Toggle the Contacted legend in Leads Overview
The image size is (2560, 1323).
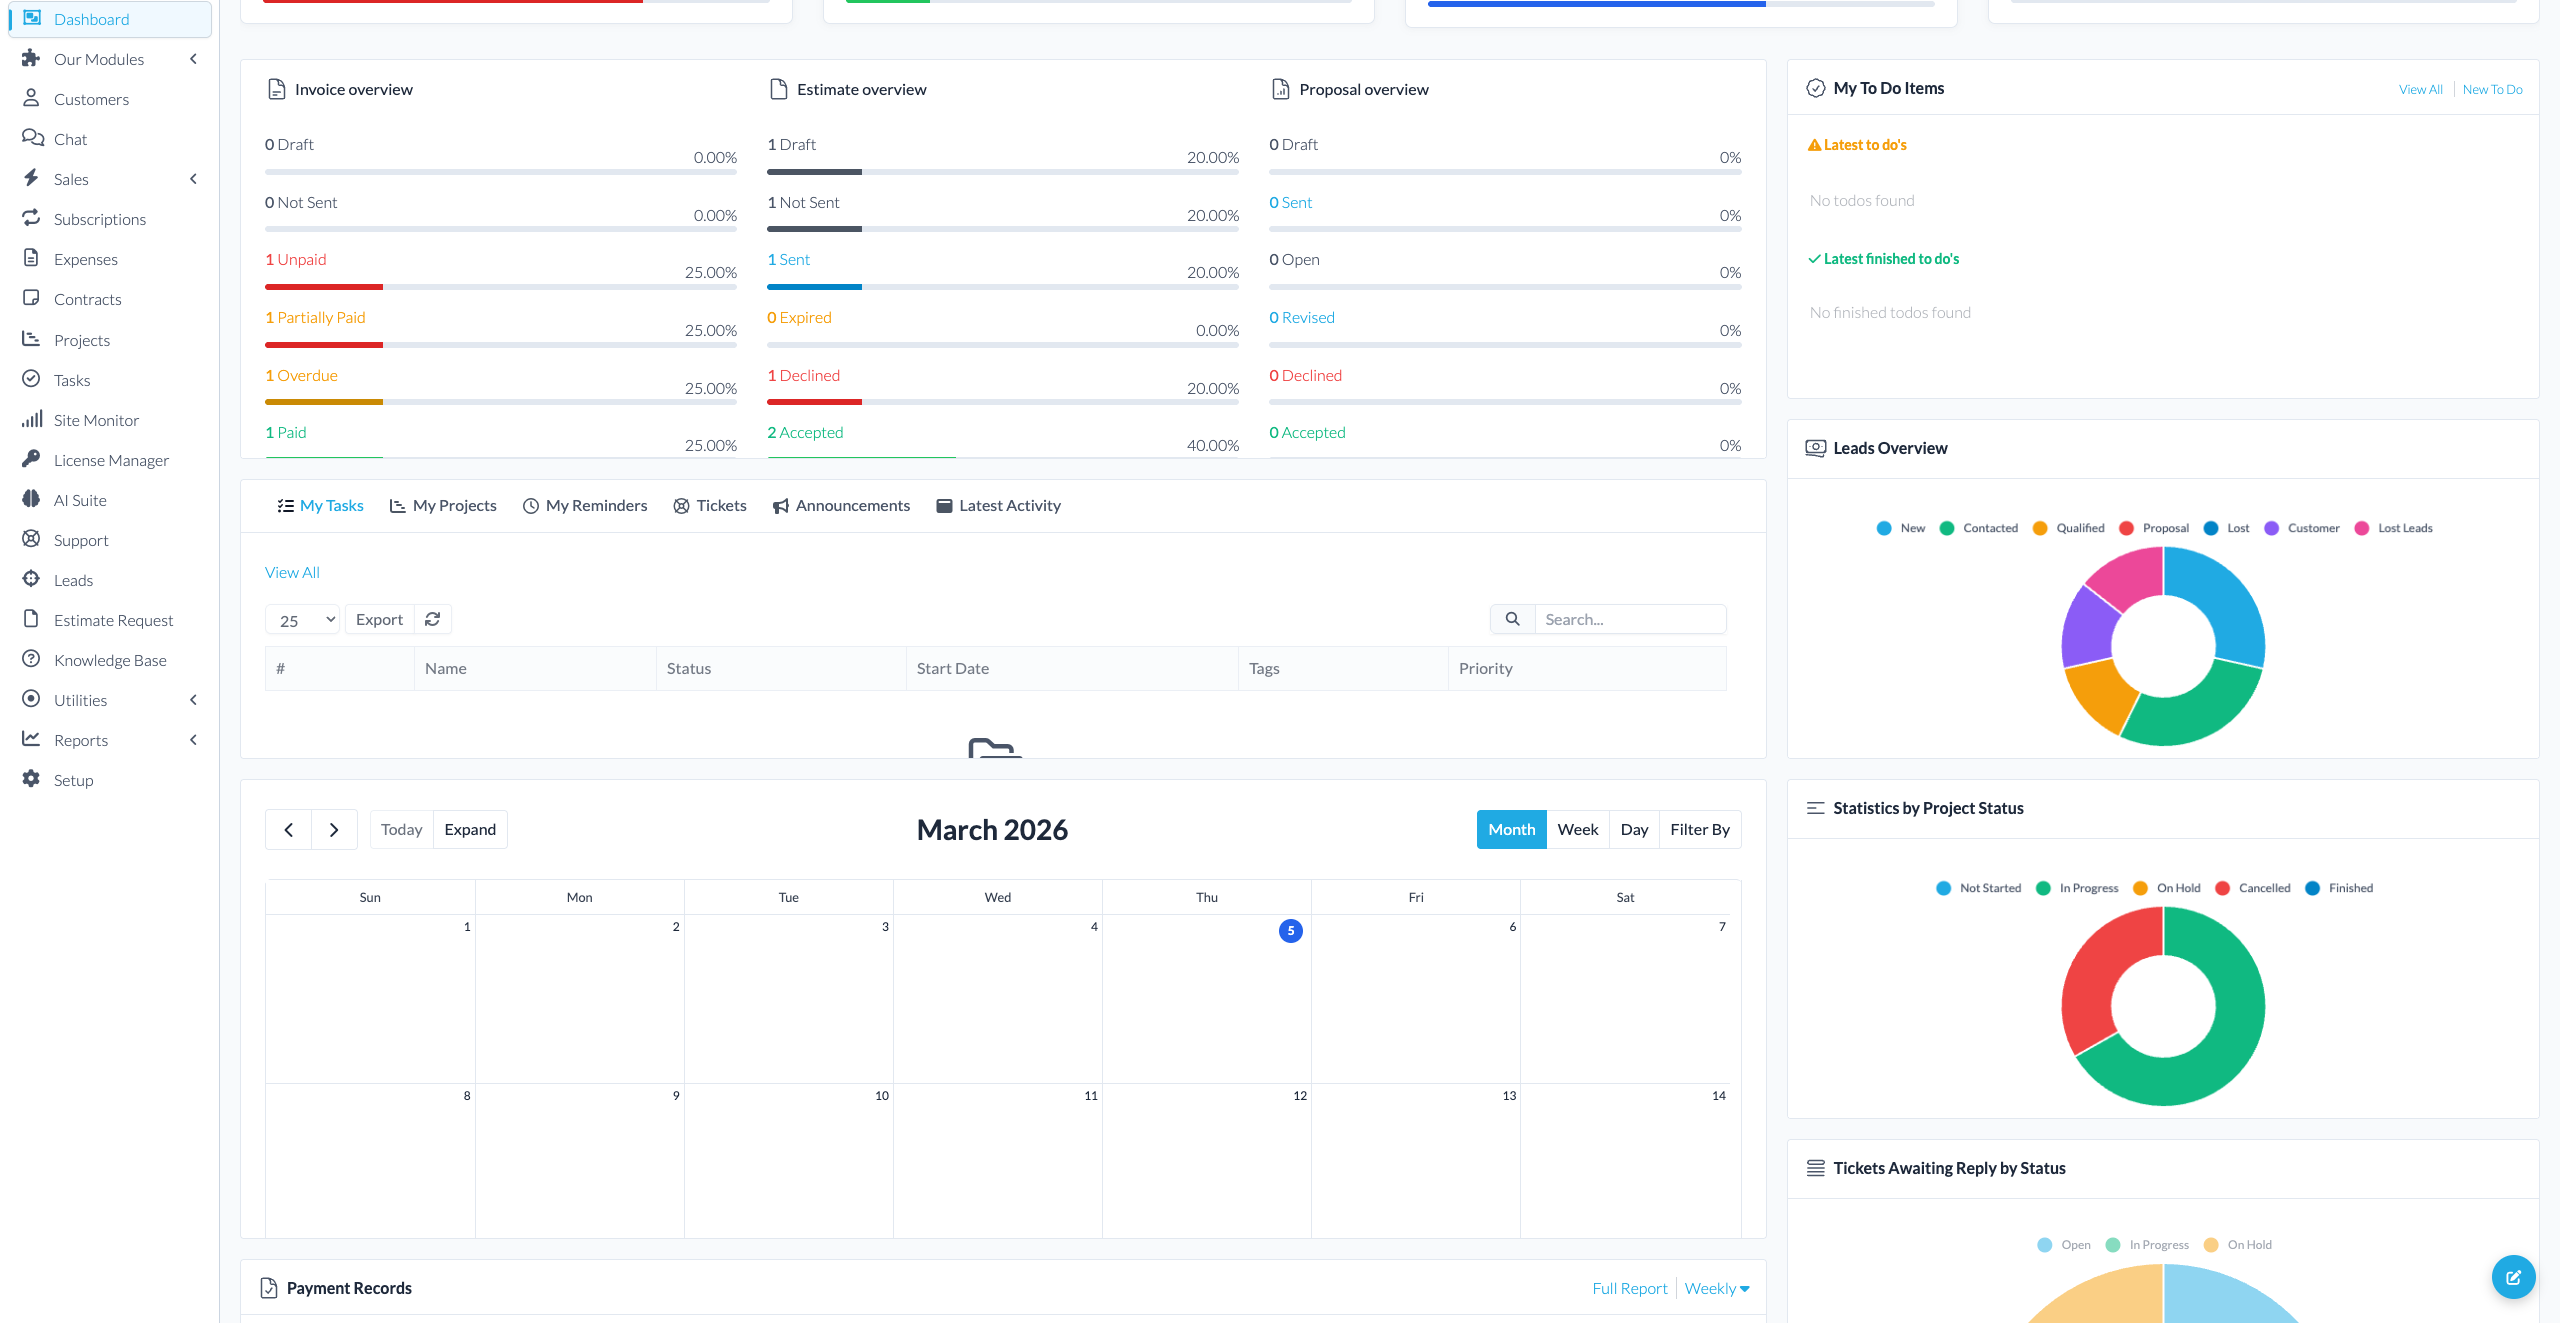click(1978, 528)
